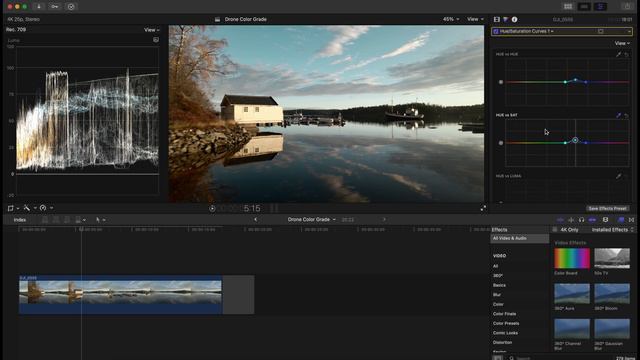Open the color inspector View dropdown

pos(622,43)
